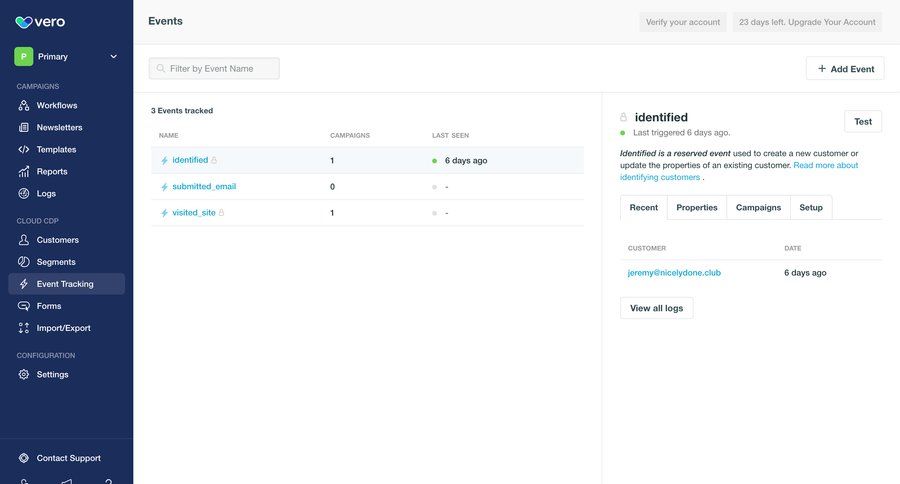The height and width of the screenshot is (484, 900).
Task: Click 'Last triggered 6 days ago.' text
Action: 681,133
